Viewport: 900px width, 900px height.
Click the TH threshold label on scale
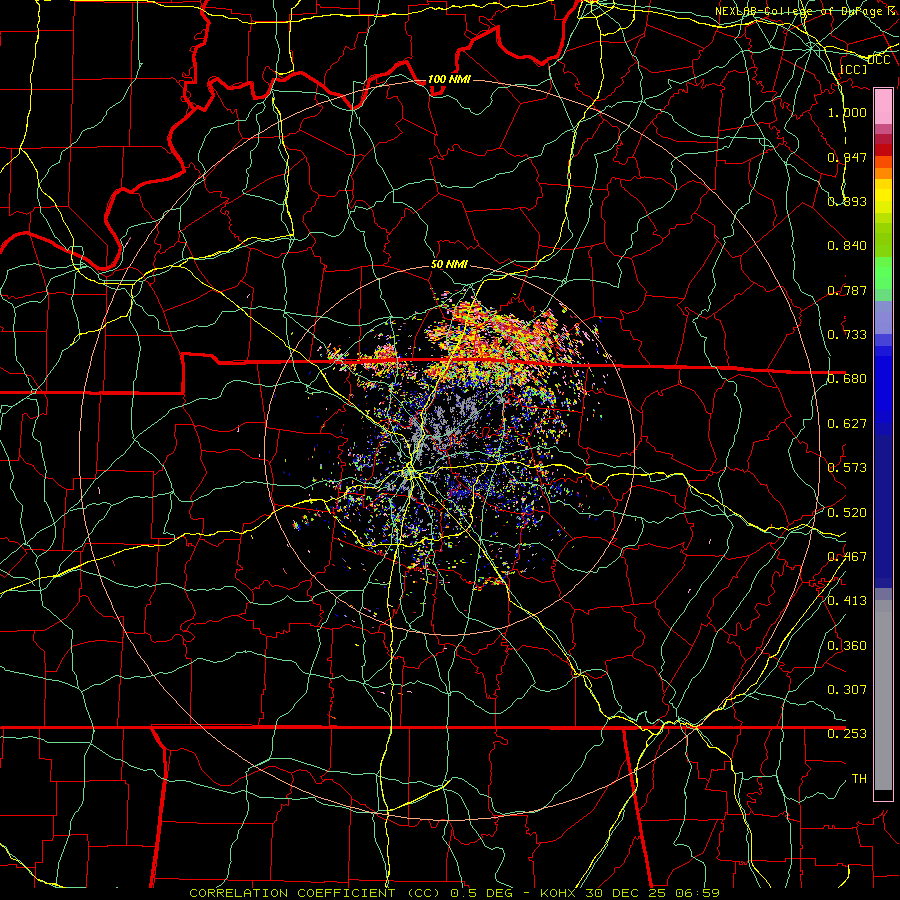(x=859, y=778)
